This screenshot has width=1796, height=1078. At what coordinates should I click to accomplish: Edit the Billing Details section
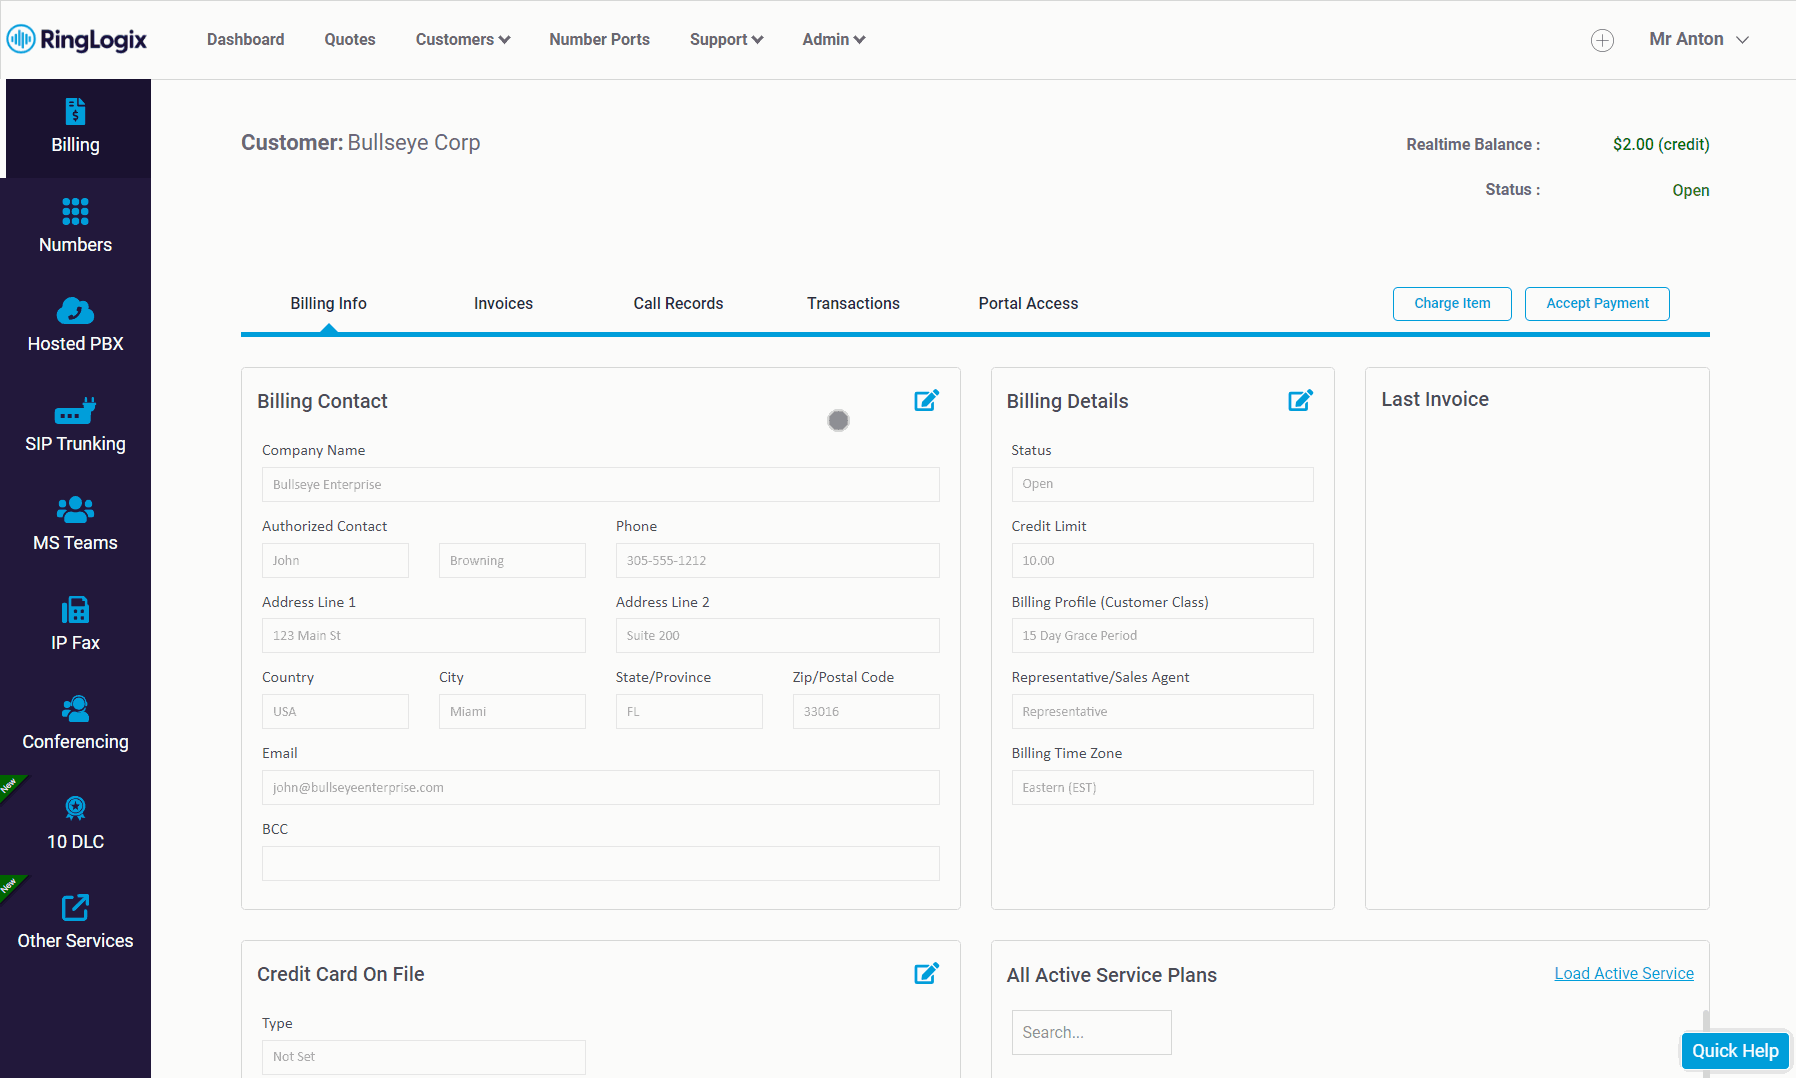point(1300,400)
